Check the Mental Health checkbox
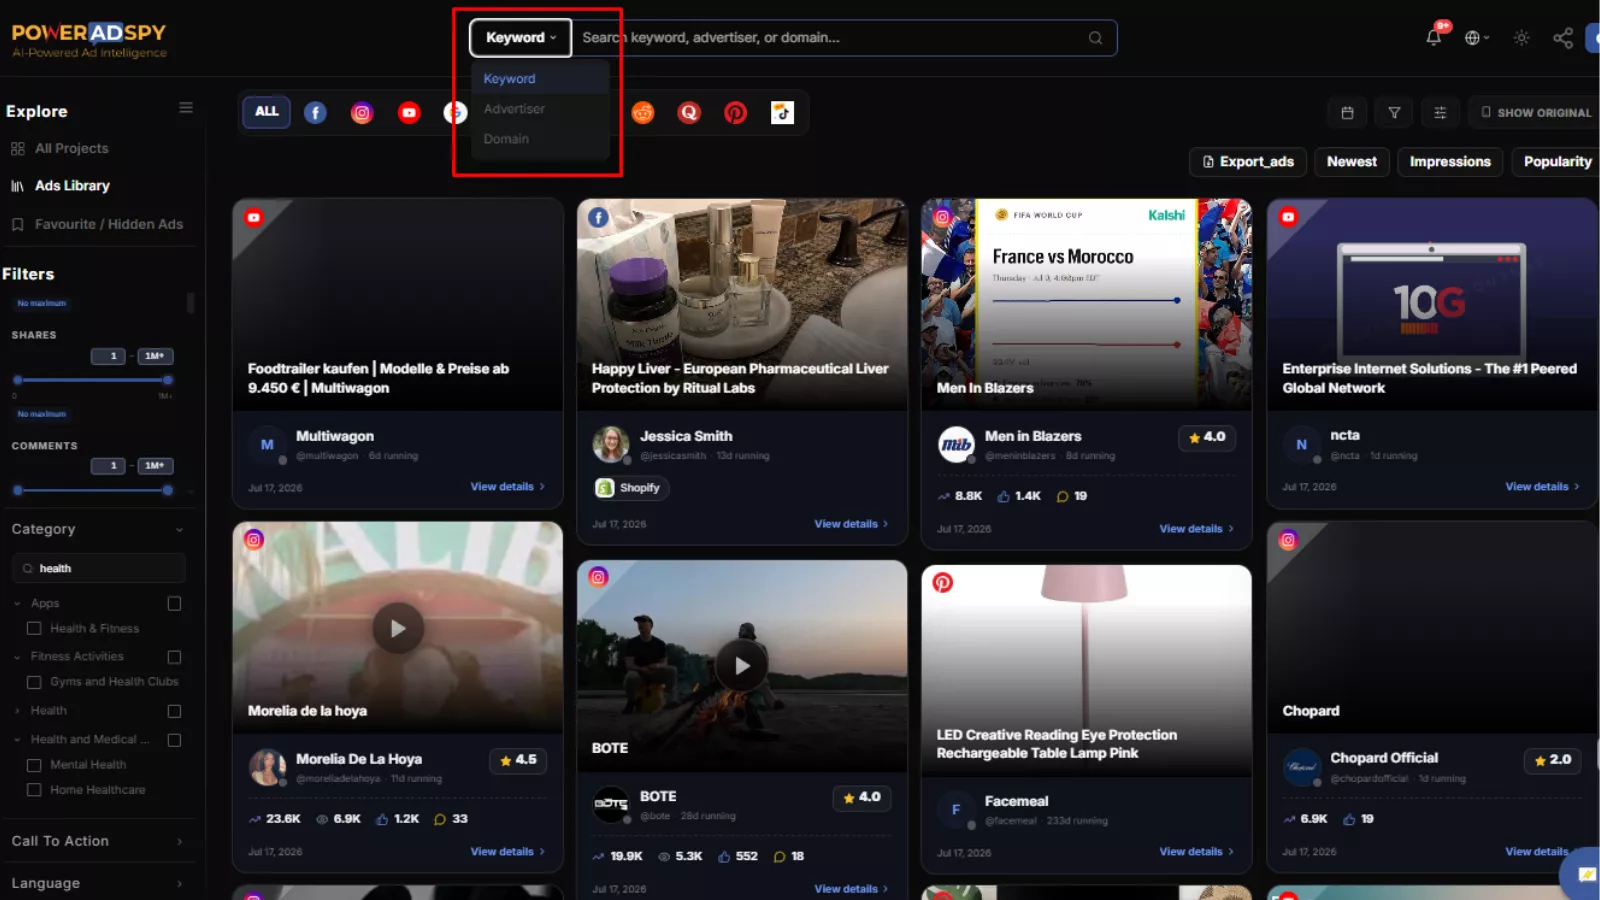The height and width of the screenshot is (900, 1600). (34, 765)
